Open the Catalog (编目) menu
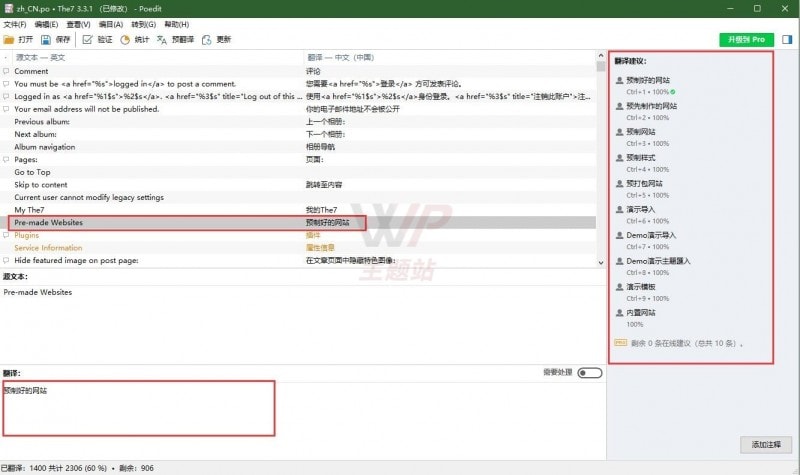This screenshot has width=800, height=475. point(111,24)
